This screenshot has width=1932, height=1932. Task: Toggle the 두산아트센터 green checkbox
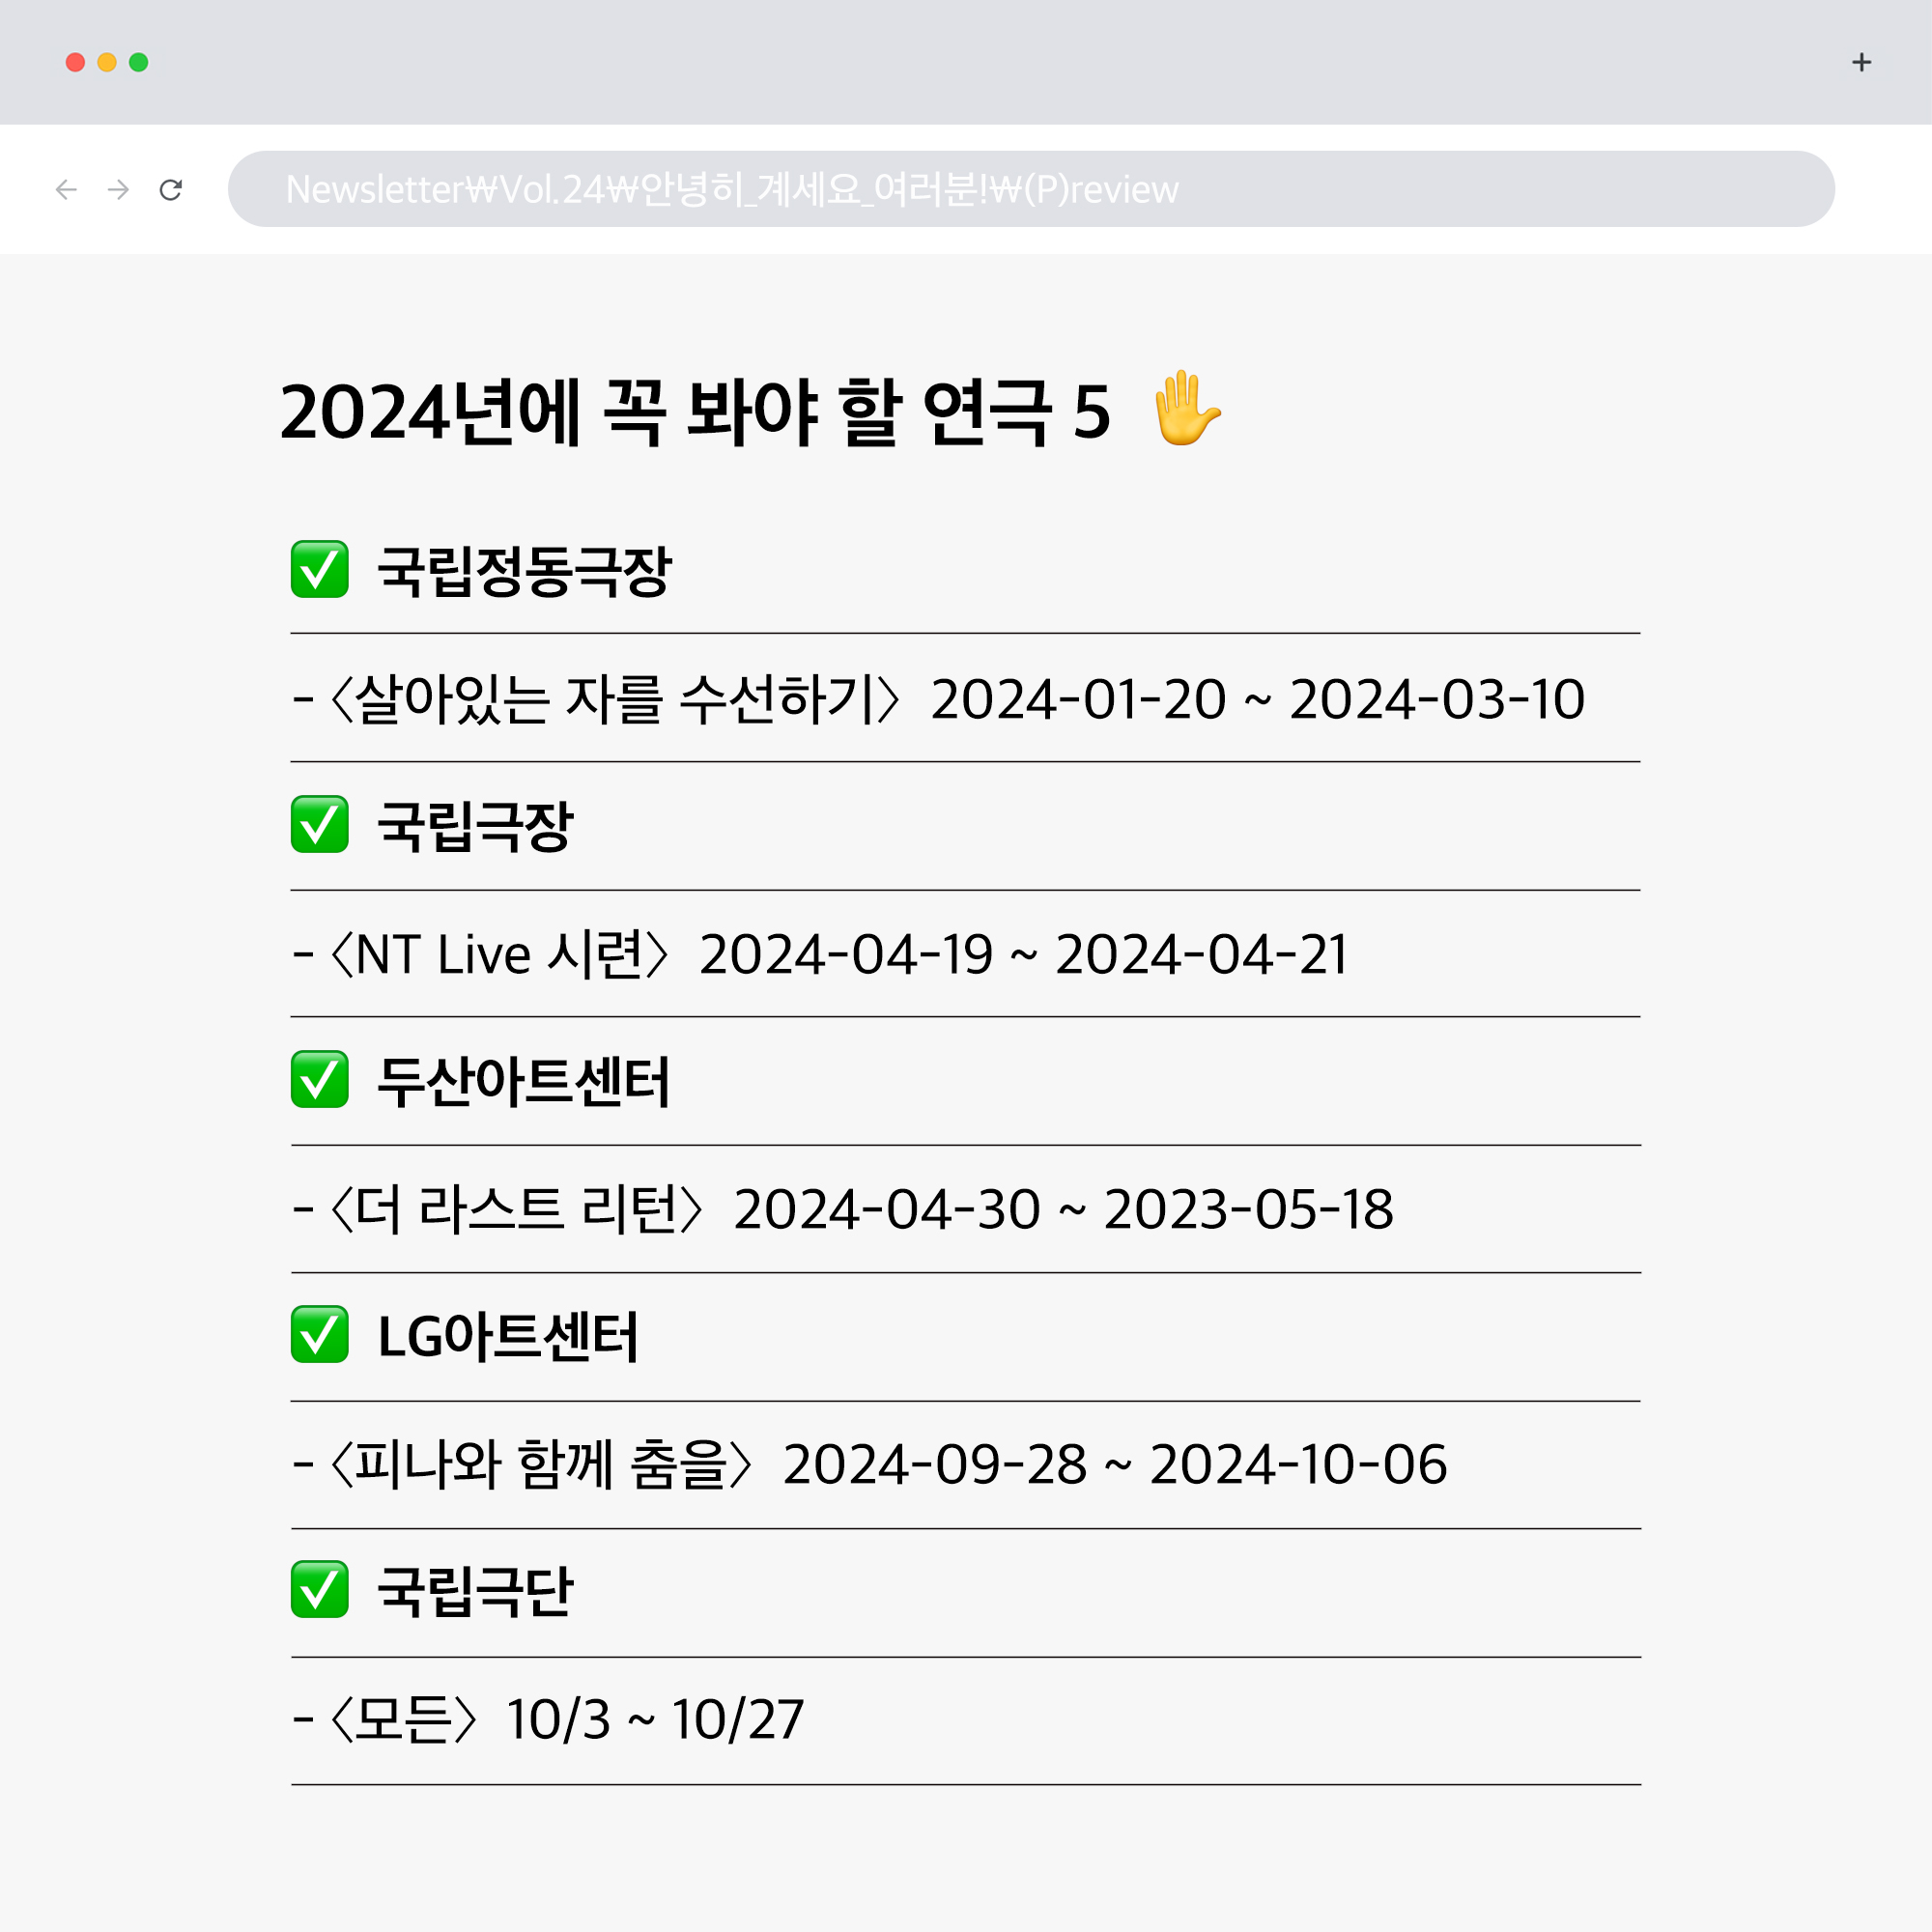[319, 1079]
